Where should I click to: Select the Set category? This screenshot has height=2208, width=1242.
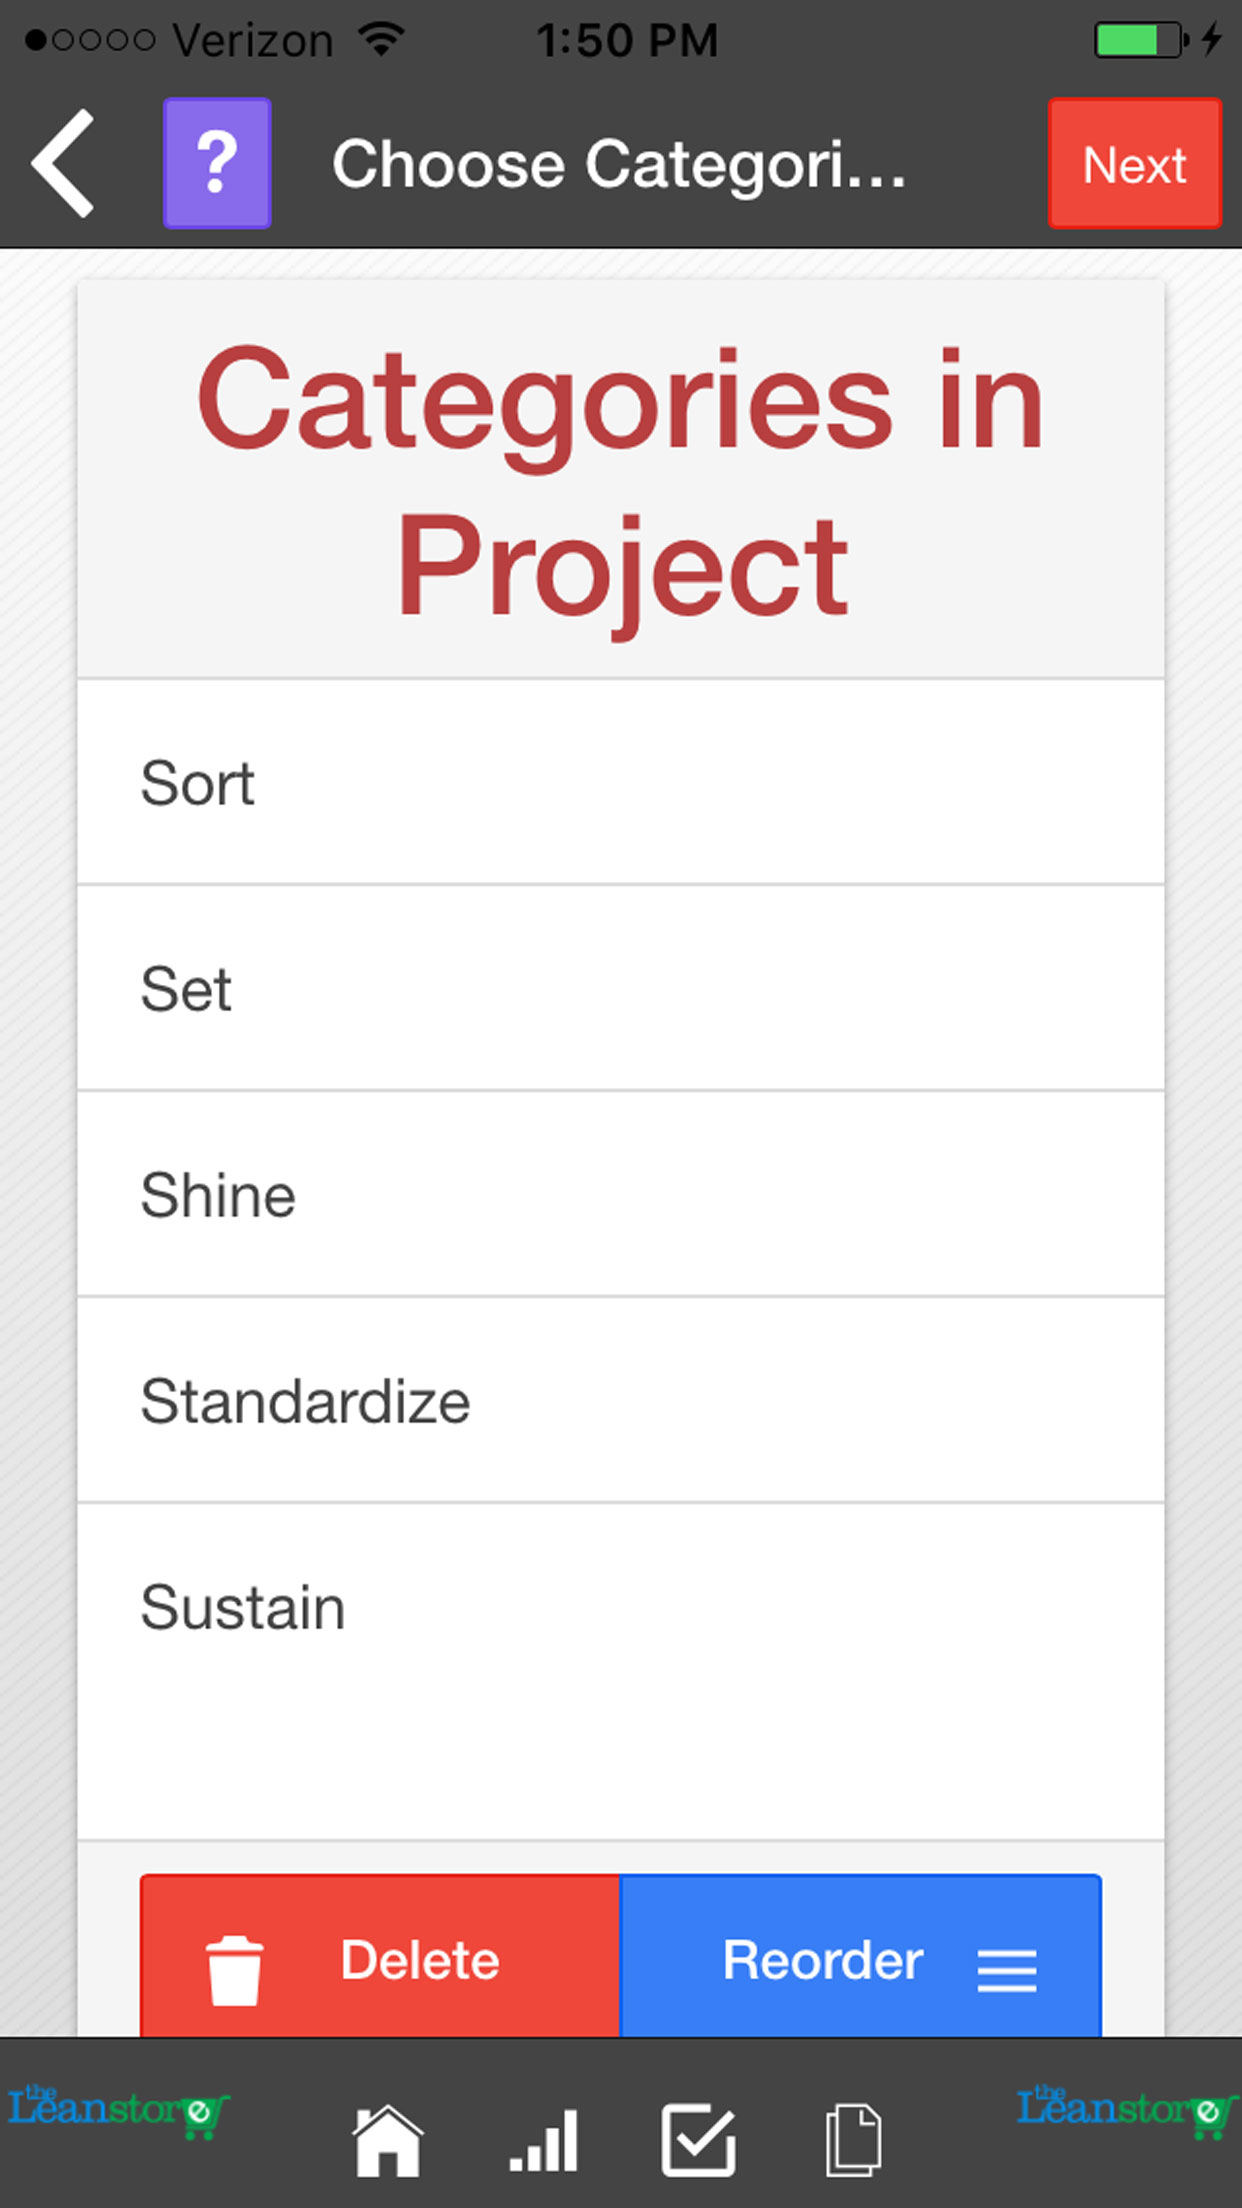(x=620, y=989)
